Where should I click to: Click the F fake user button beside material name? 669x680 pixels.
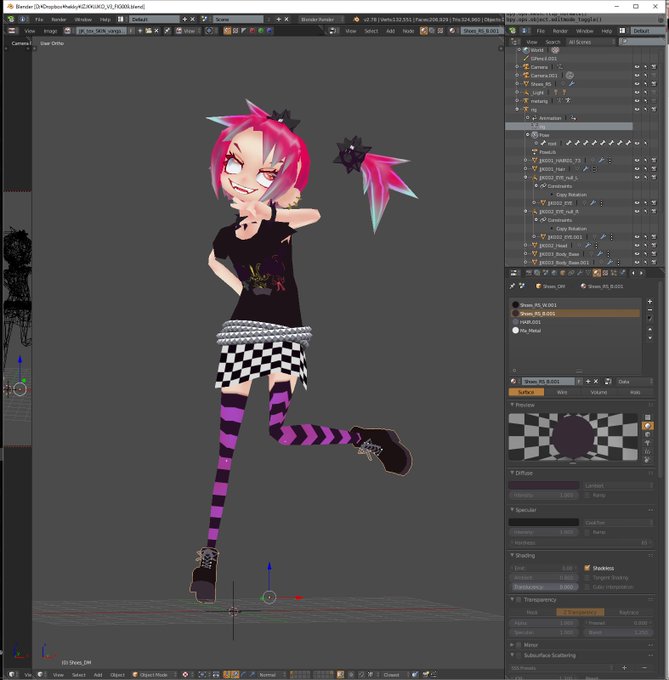(578, 381)
